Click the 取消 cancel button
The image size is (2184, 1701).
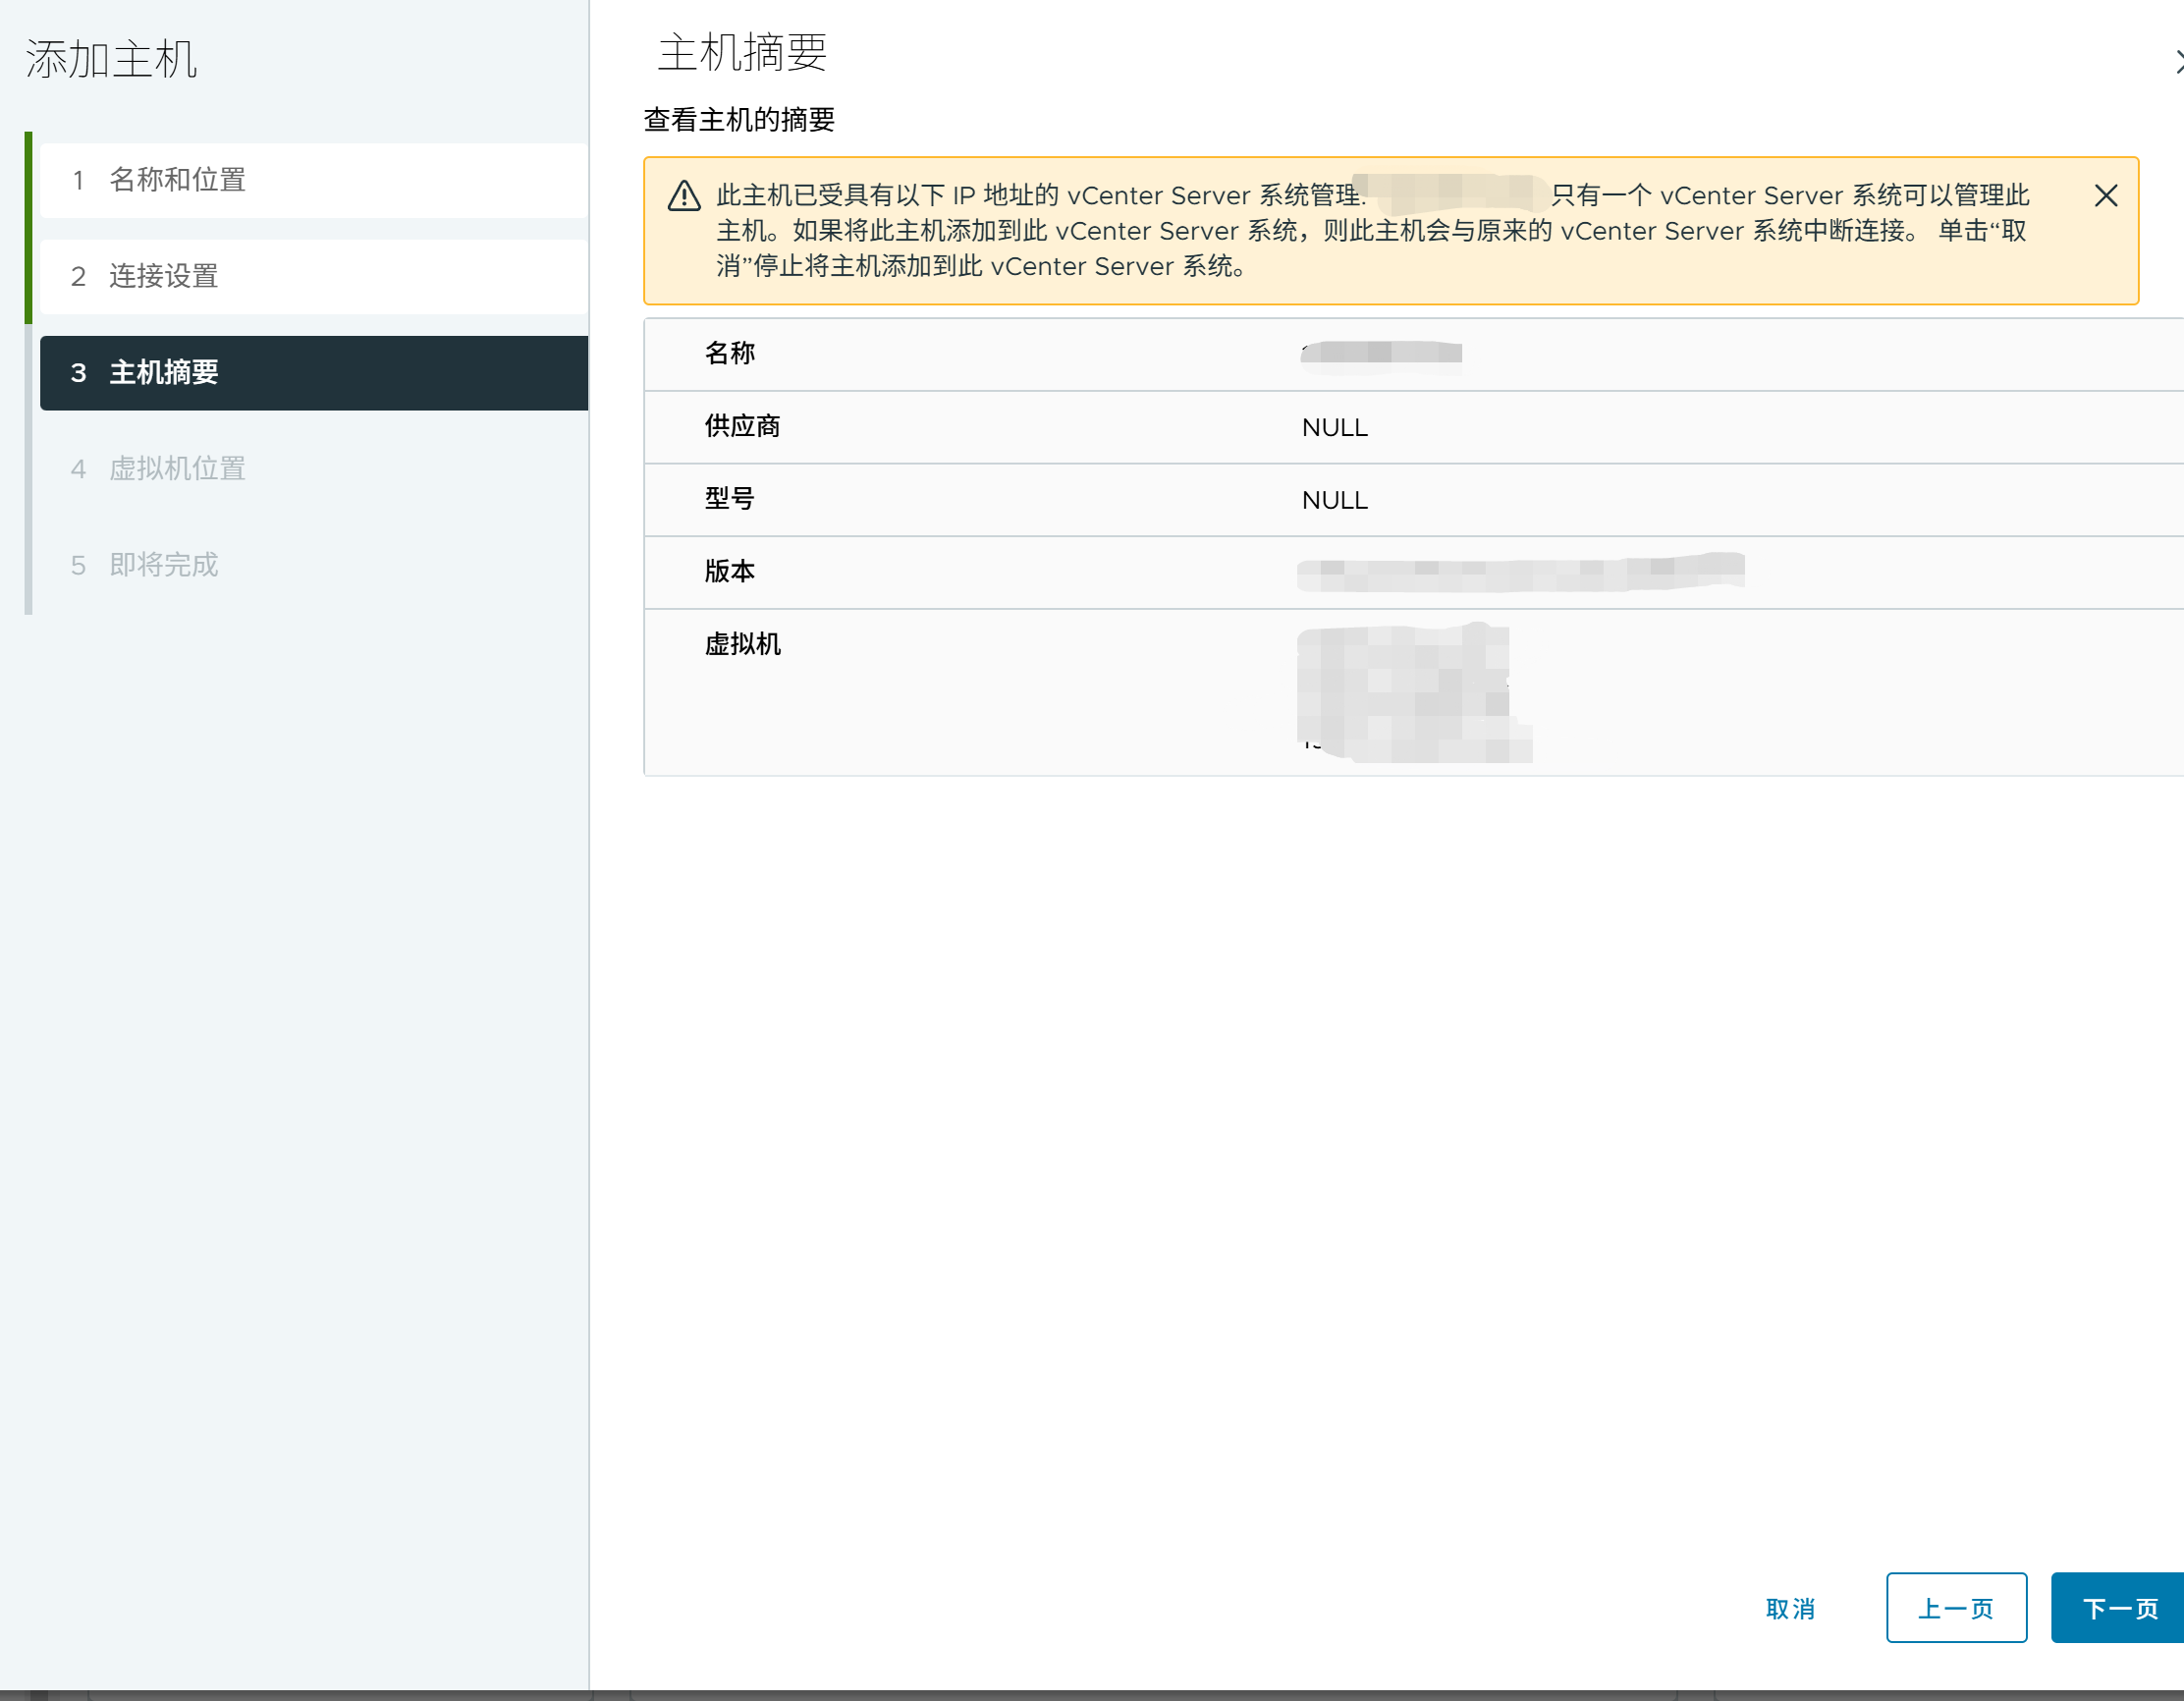coord(1789,1608)
